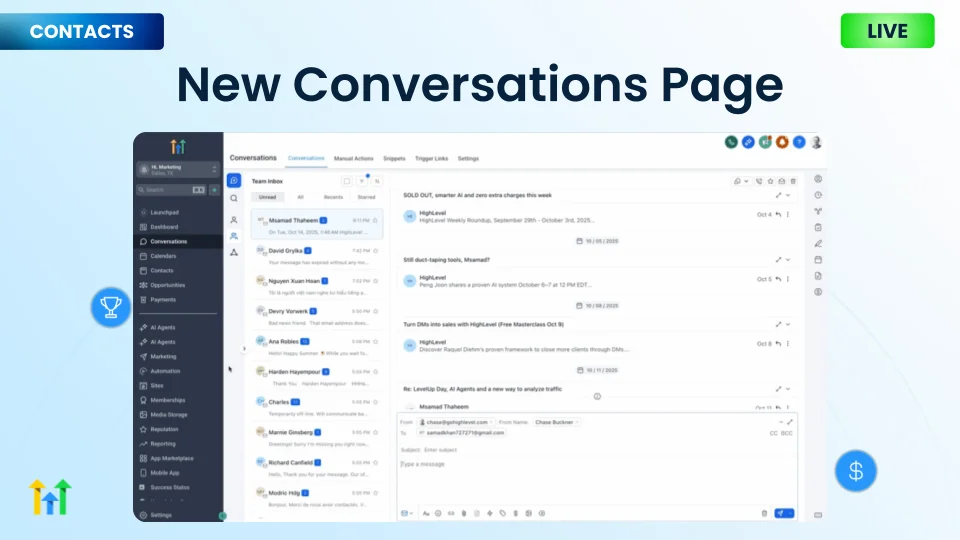Star the Msamad Thaheem conversation
This screenshot has height=540, width=960.
point(375,220)
